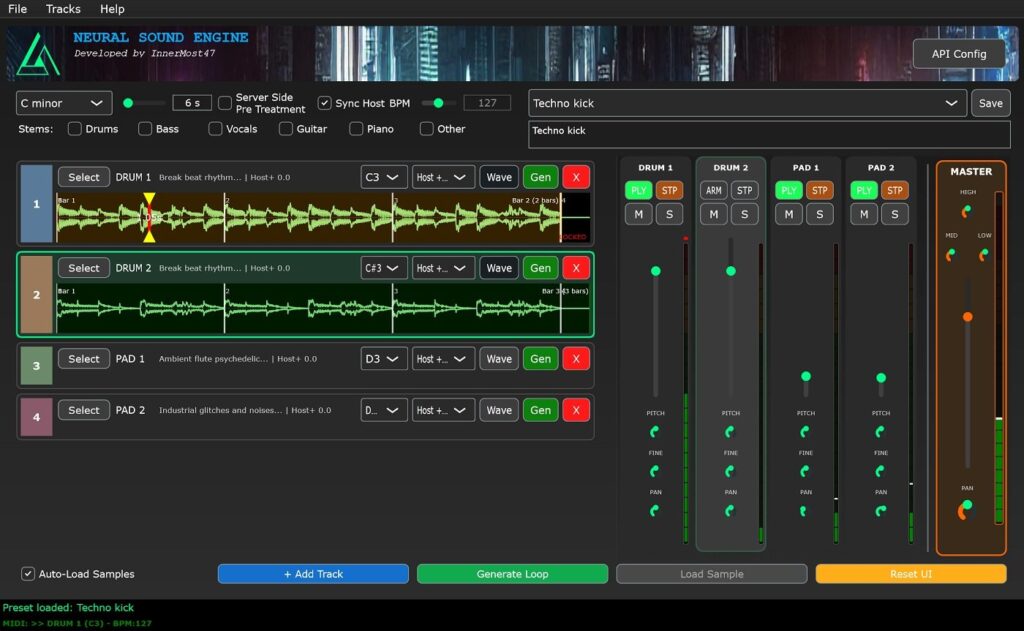Open the API Config panel
Image resolution: width=1024 pixels, height=631 pixels.
click(x=958, y=54)
